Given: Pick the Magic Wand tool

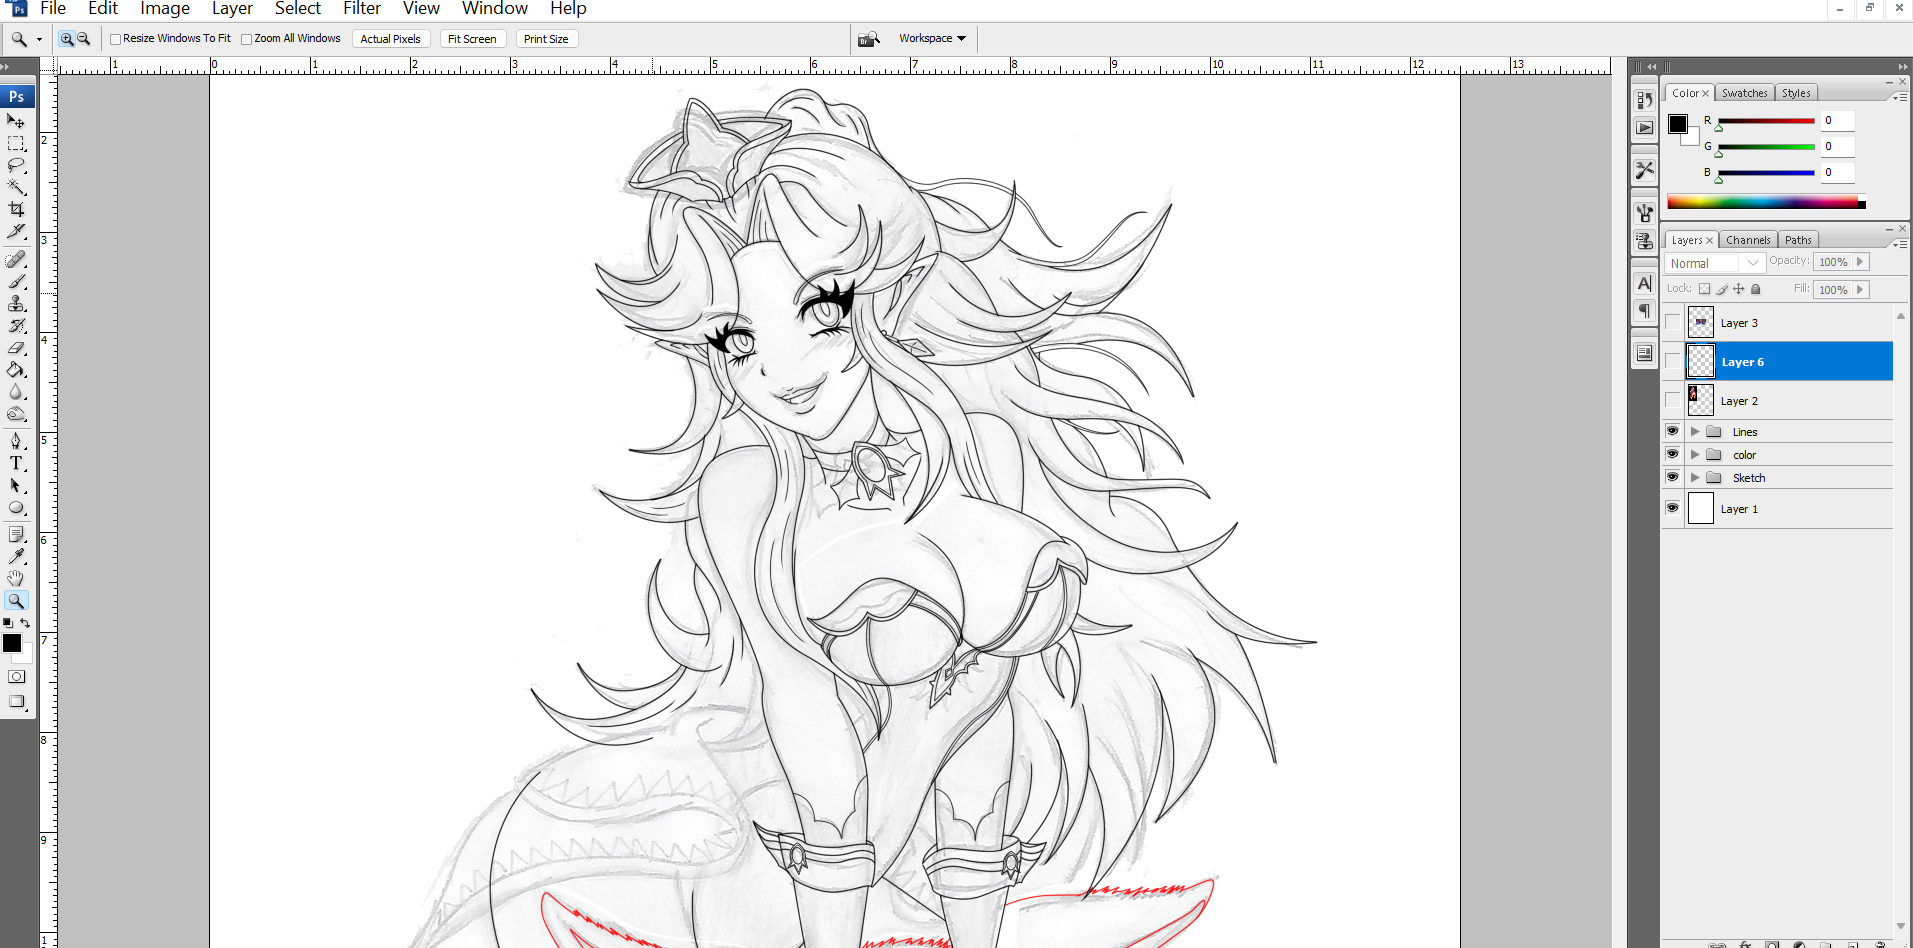Looking at the screenshot, I should (16, 187).
